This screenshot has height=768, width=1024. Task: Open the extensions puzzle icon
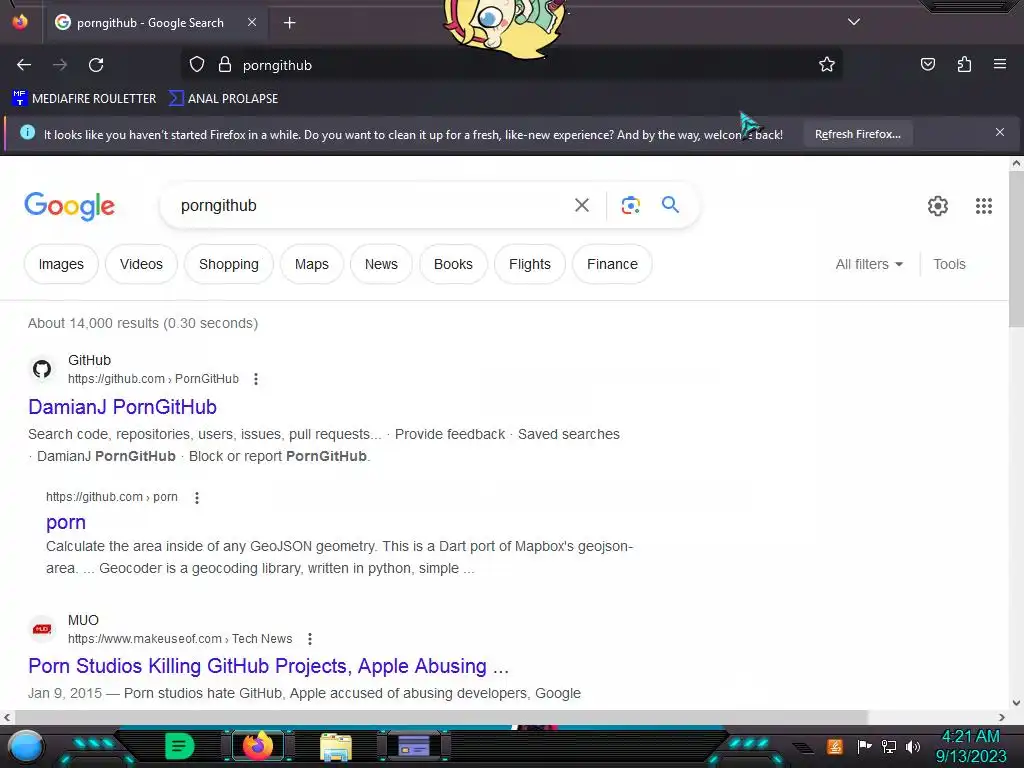964,64
